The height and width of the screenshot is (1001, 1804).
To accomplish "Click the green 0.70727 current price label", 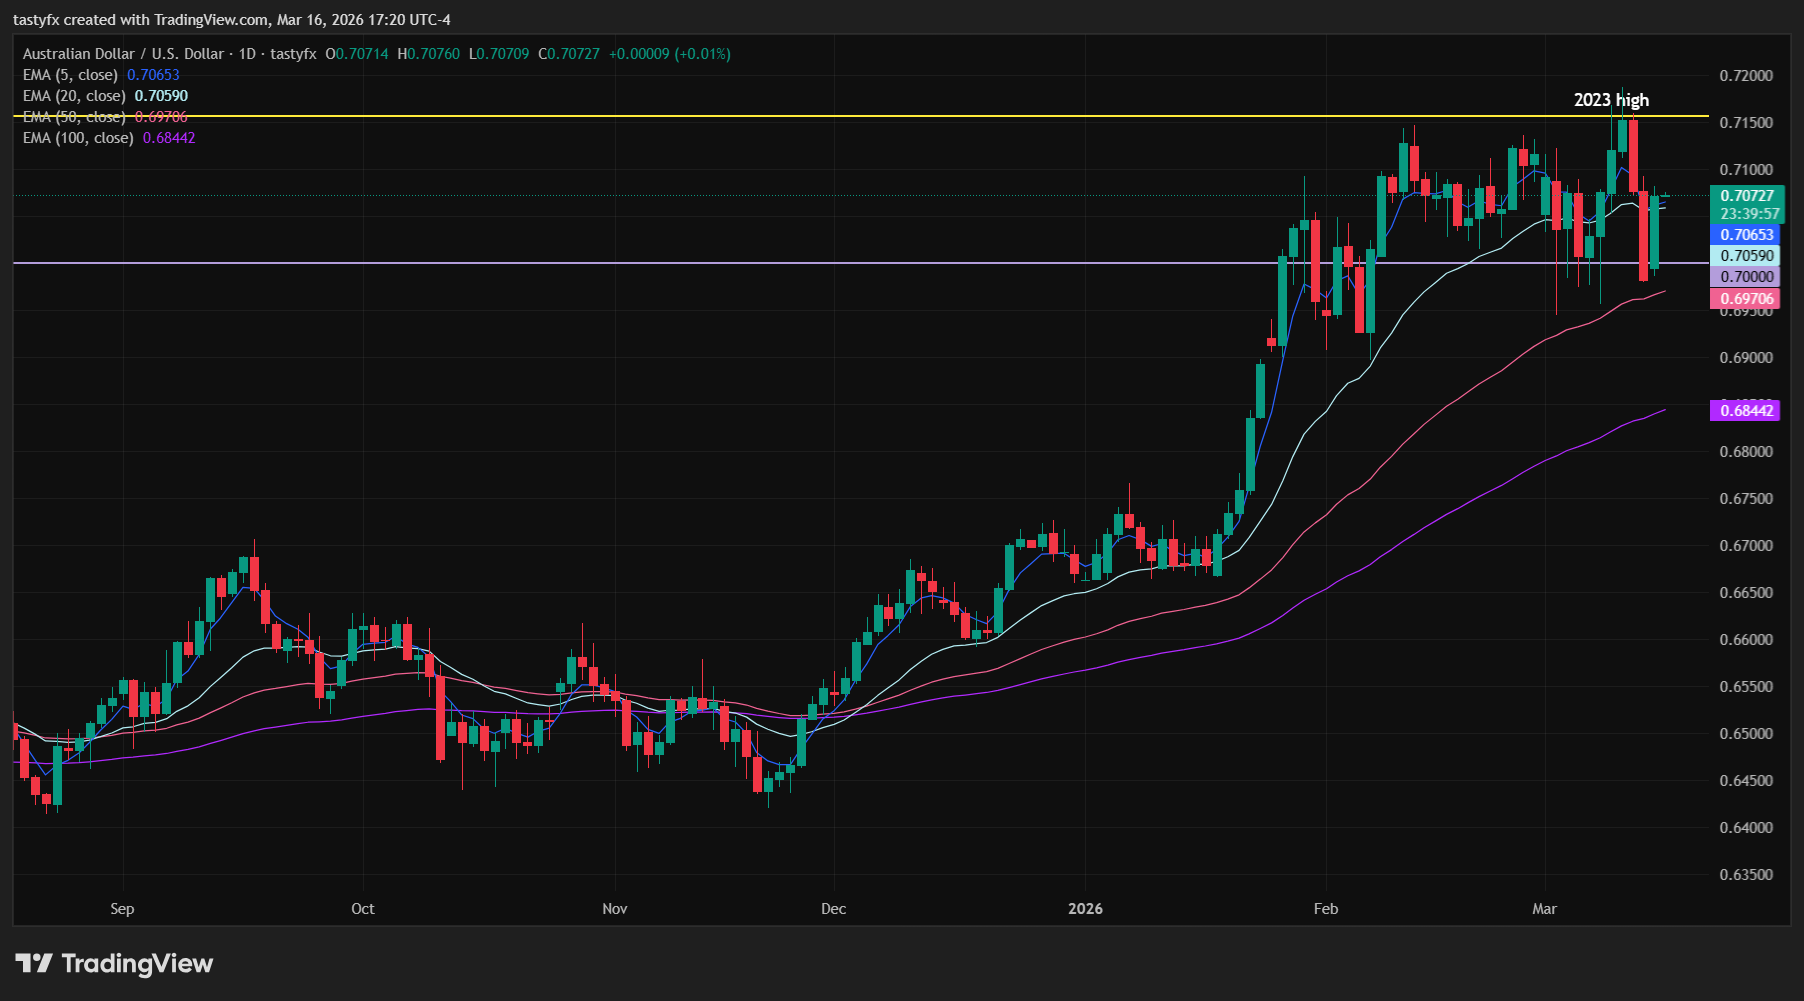I will (1745, 196).
